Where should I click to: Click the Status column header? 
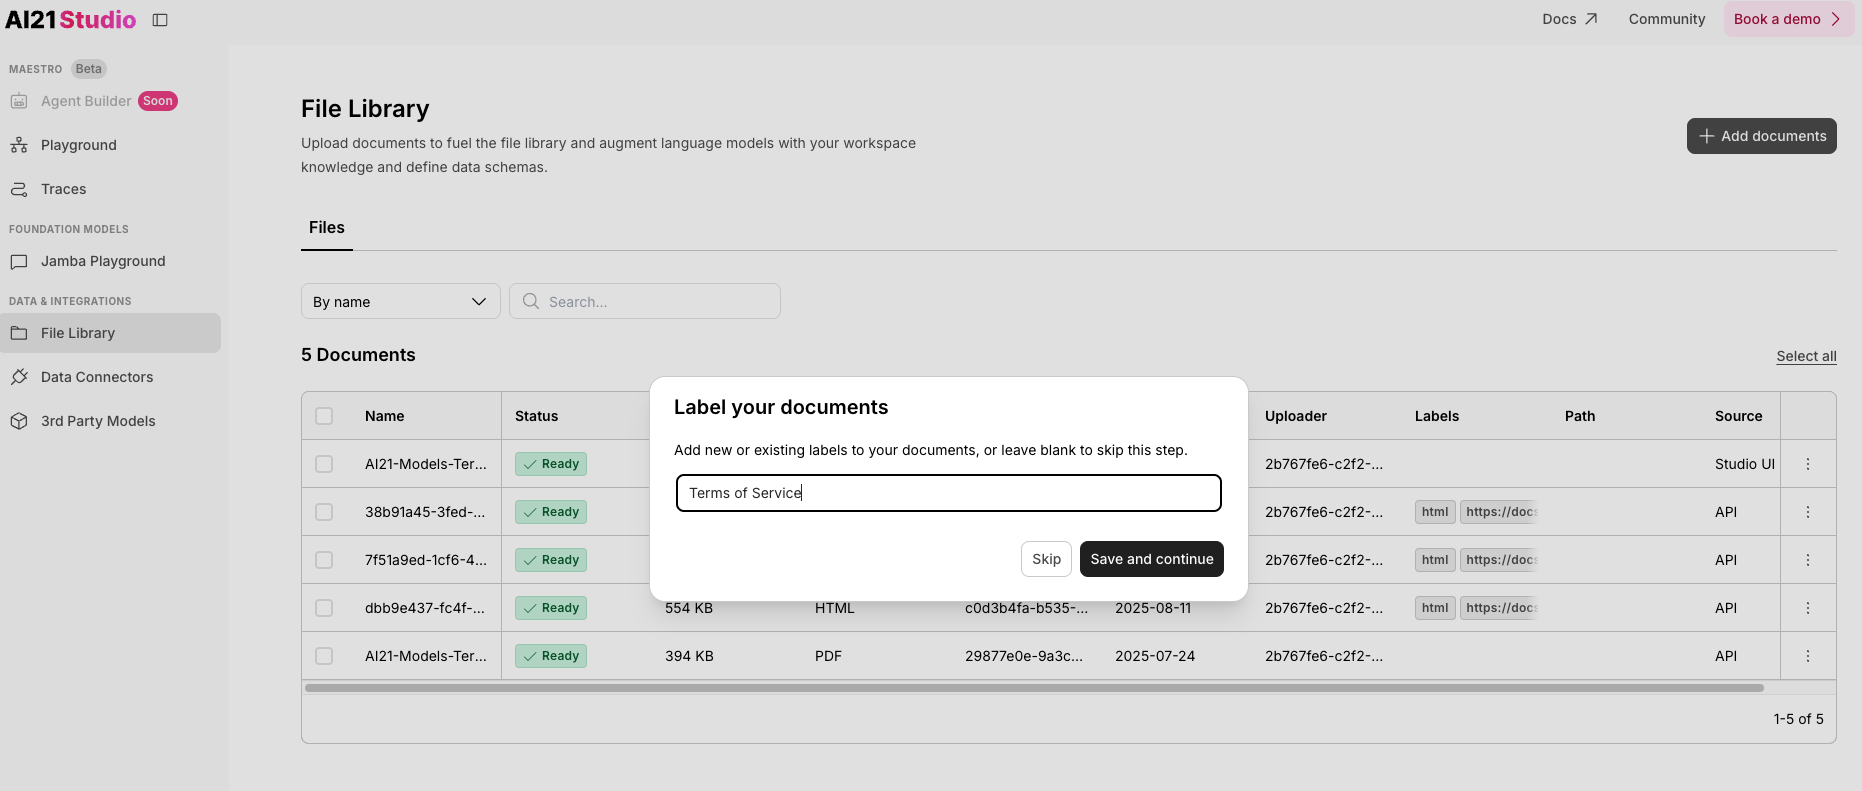[537, 416]
